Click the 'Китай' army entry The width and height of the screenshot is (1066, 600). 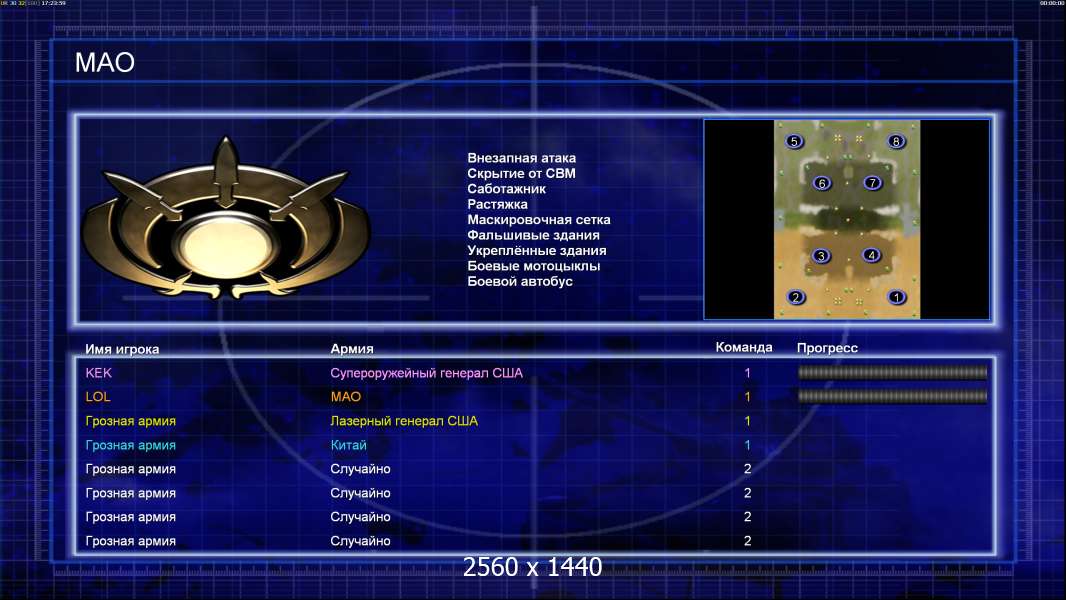point(348,445)
